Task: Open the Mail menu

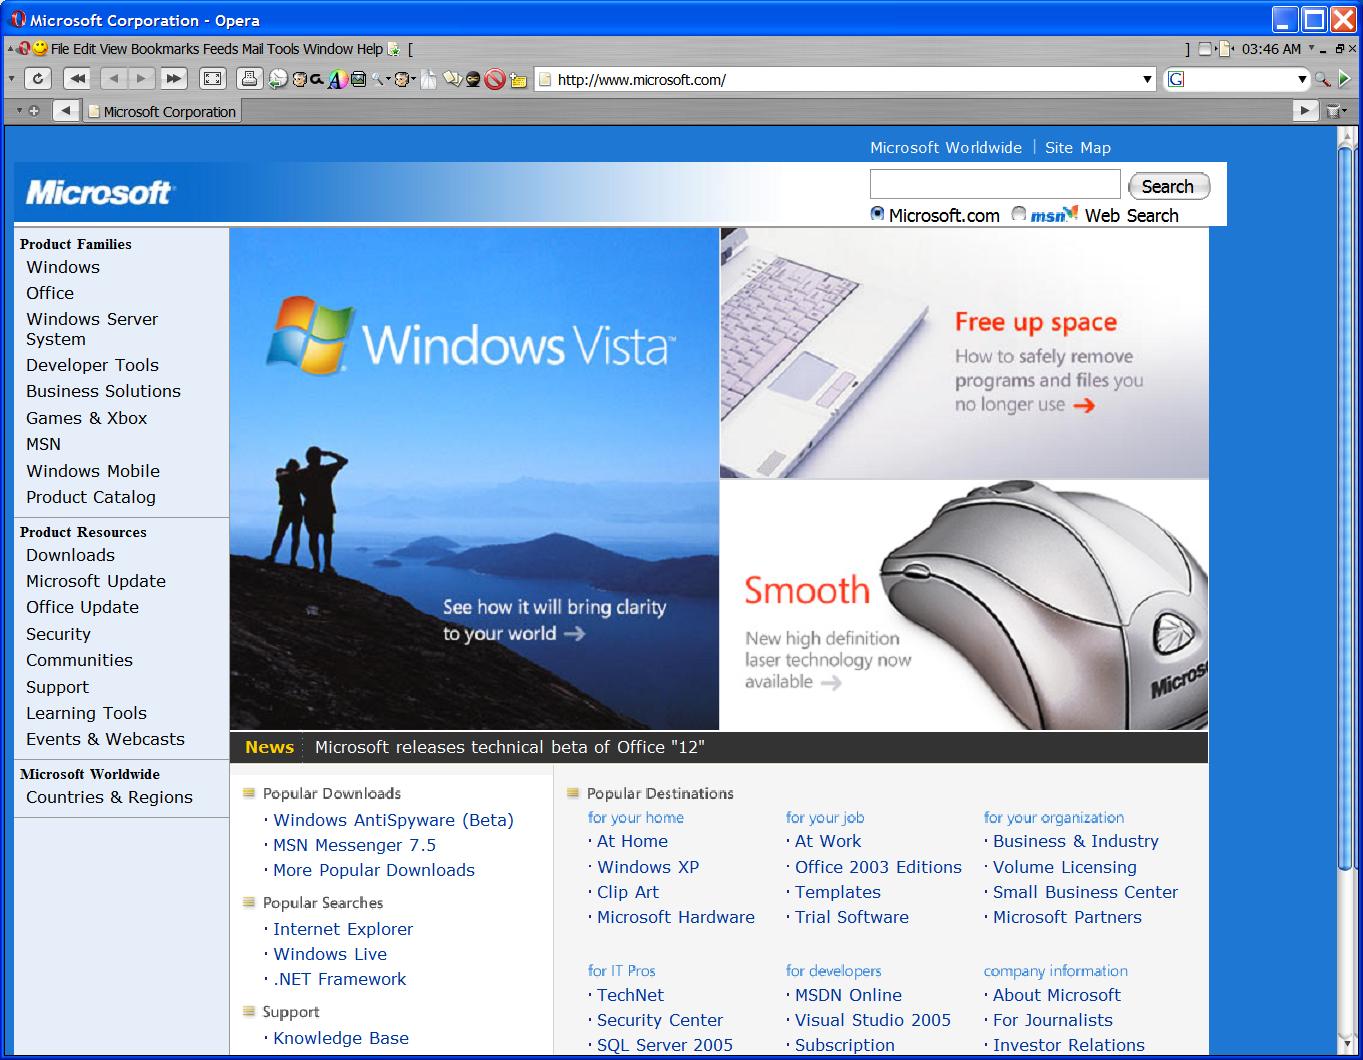Action: pos(253,49)
